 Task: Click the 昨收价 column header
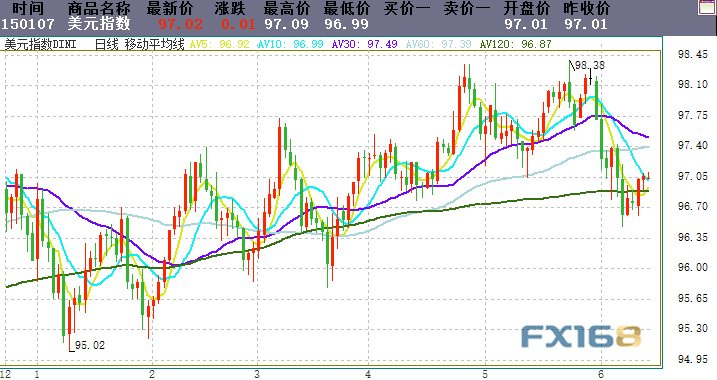pyautogui.click(x=587, y=8)
